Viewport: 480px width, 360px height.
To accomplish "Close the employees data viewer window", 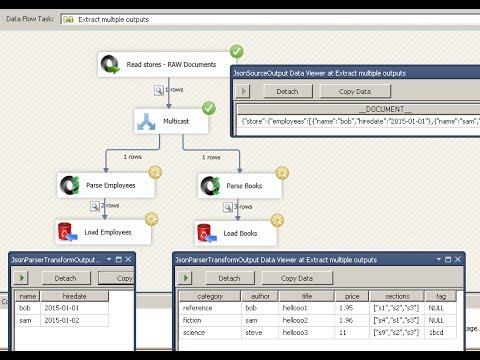I will click(128, 259).
